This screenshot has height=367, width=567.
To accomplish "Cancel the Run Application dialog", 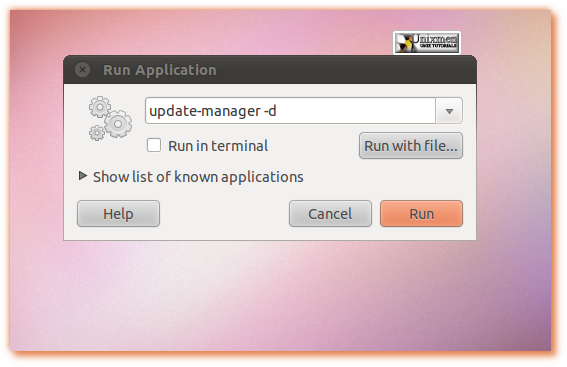I will (x=330, y=214).
